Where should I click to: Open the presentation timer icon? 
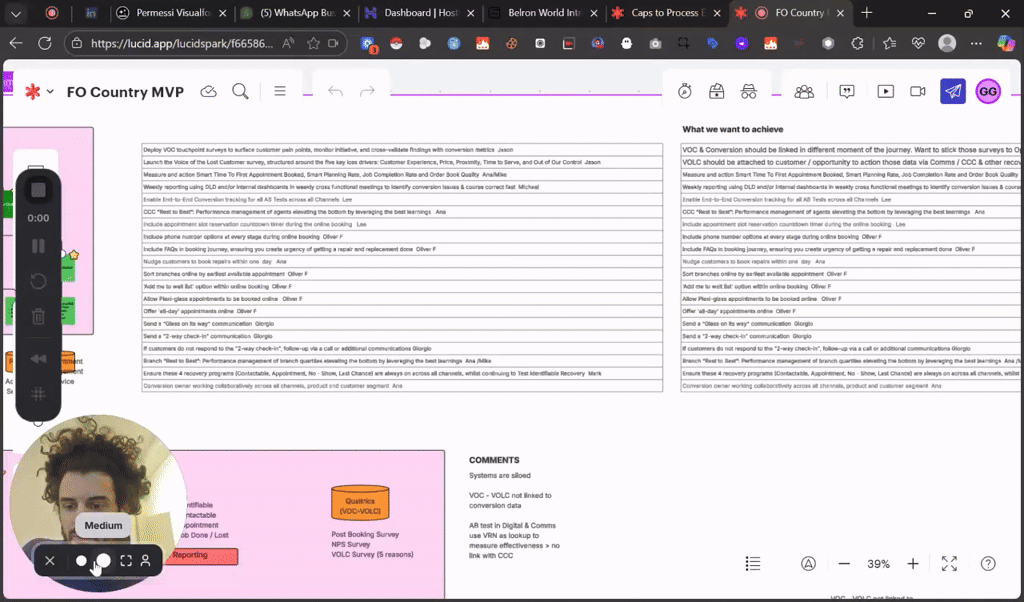(x=684, y=91)
